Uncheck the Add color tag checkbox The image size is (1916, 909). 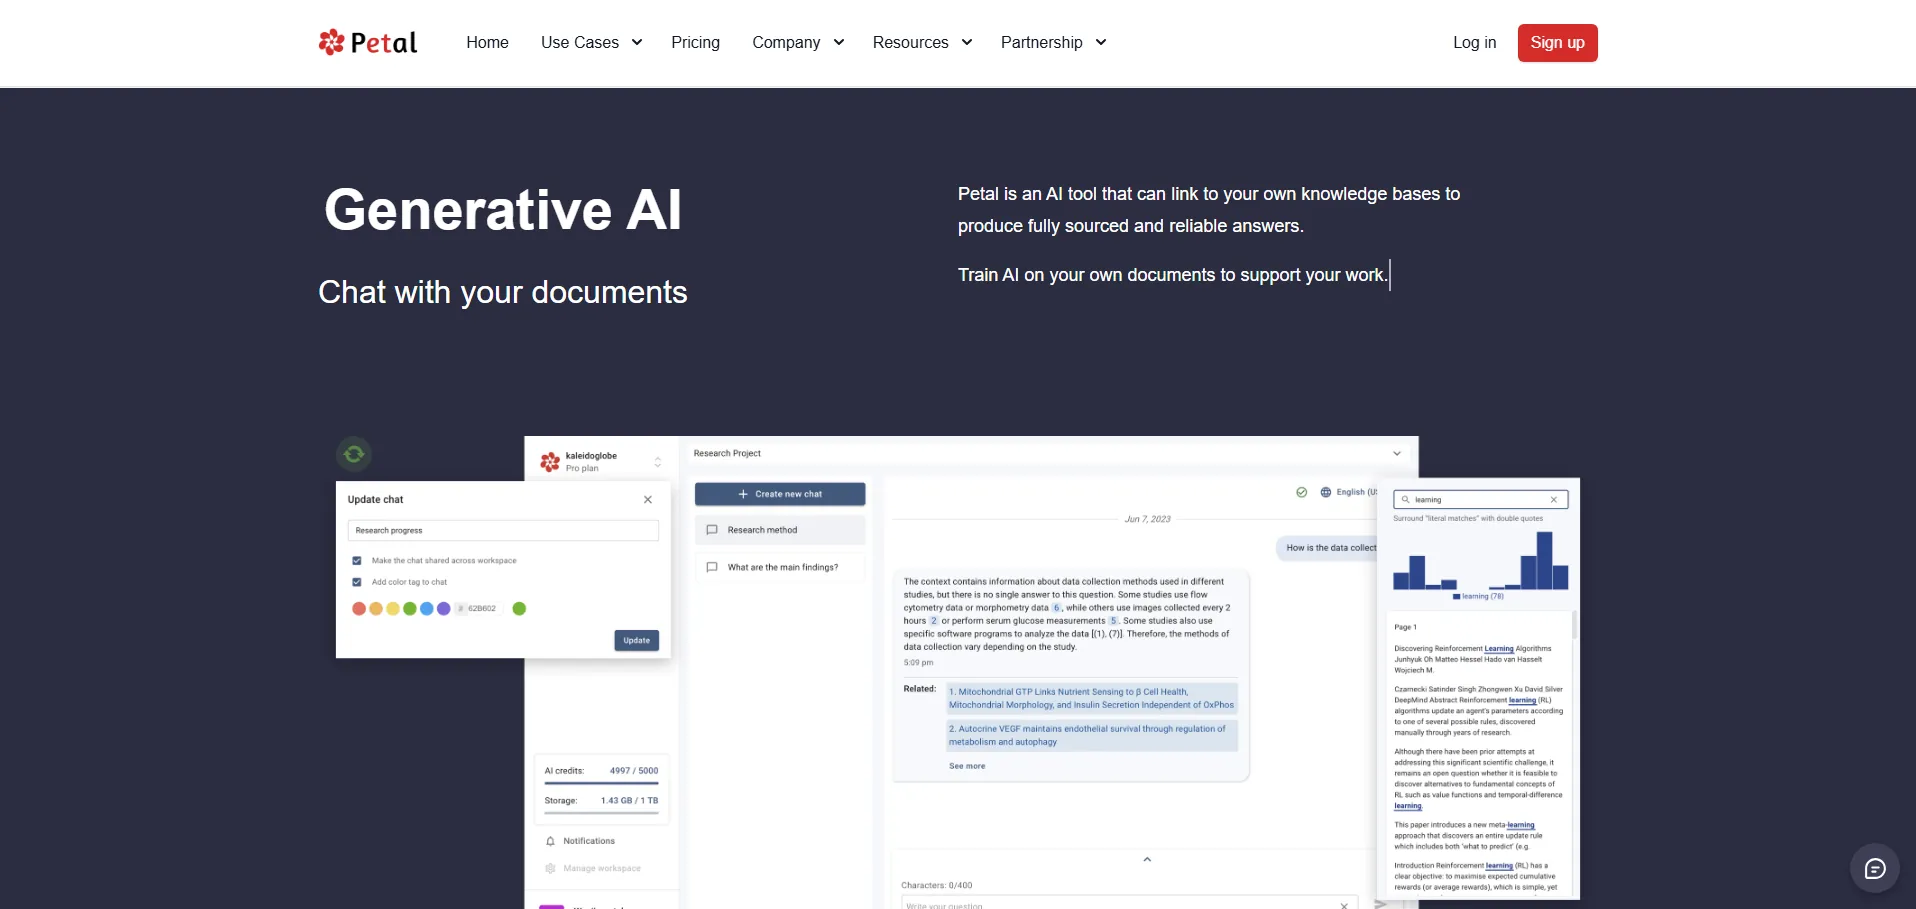(x=357, y=582)
